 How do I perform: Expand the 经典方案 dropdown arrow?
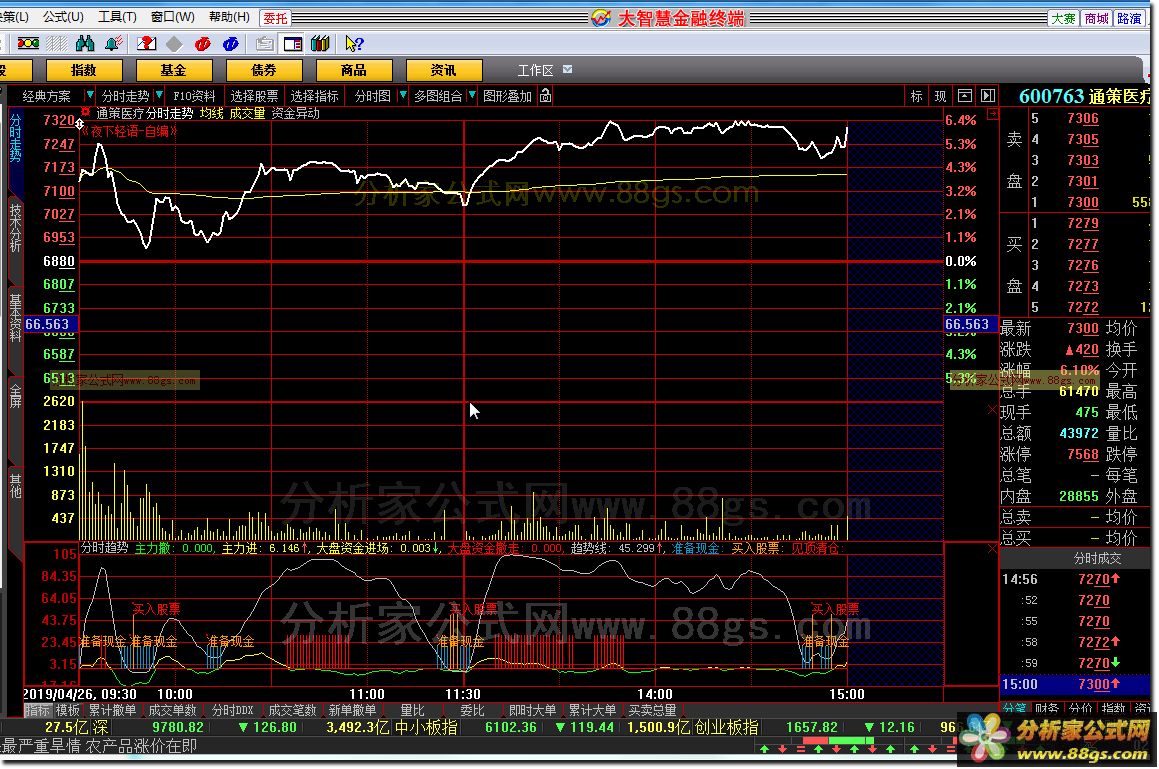89,95
